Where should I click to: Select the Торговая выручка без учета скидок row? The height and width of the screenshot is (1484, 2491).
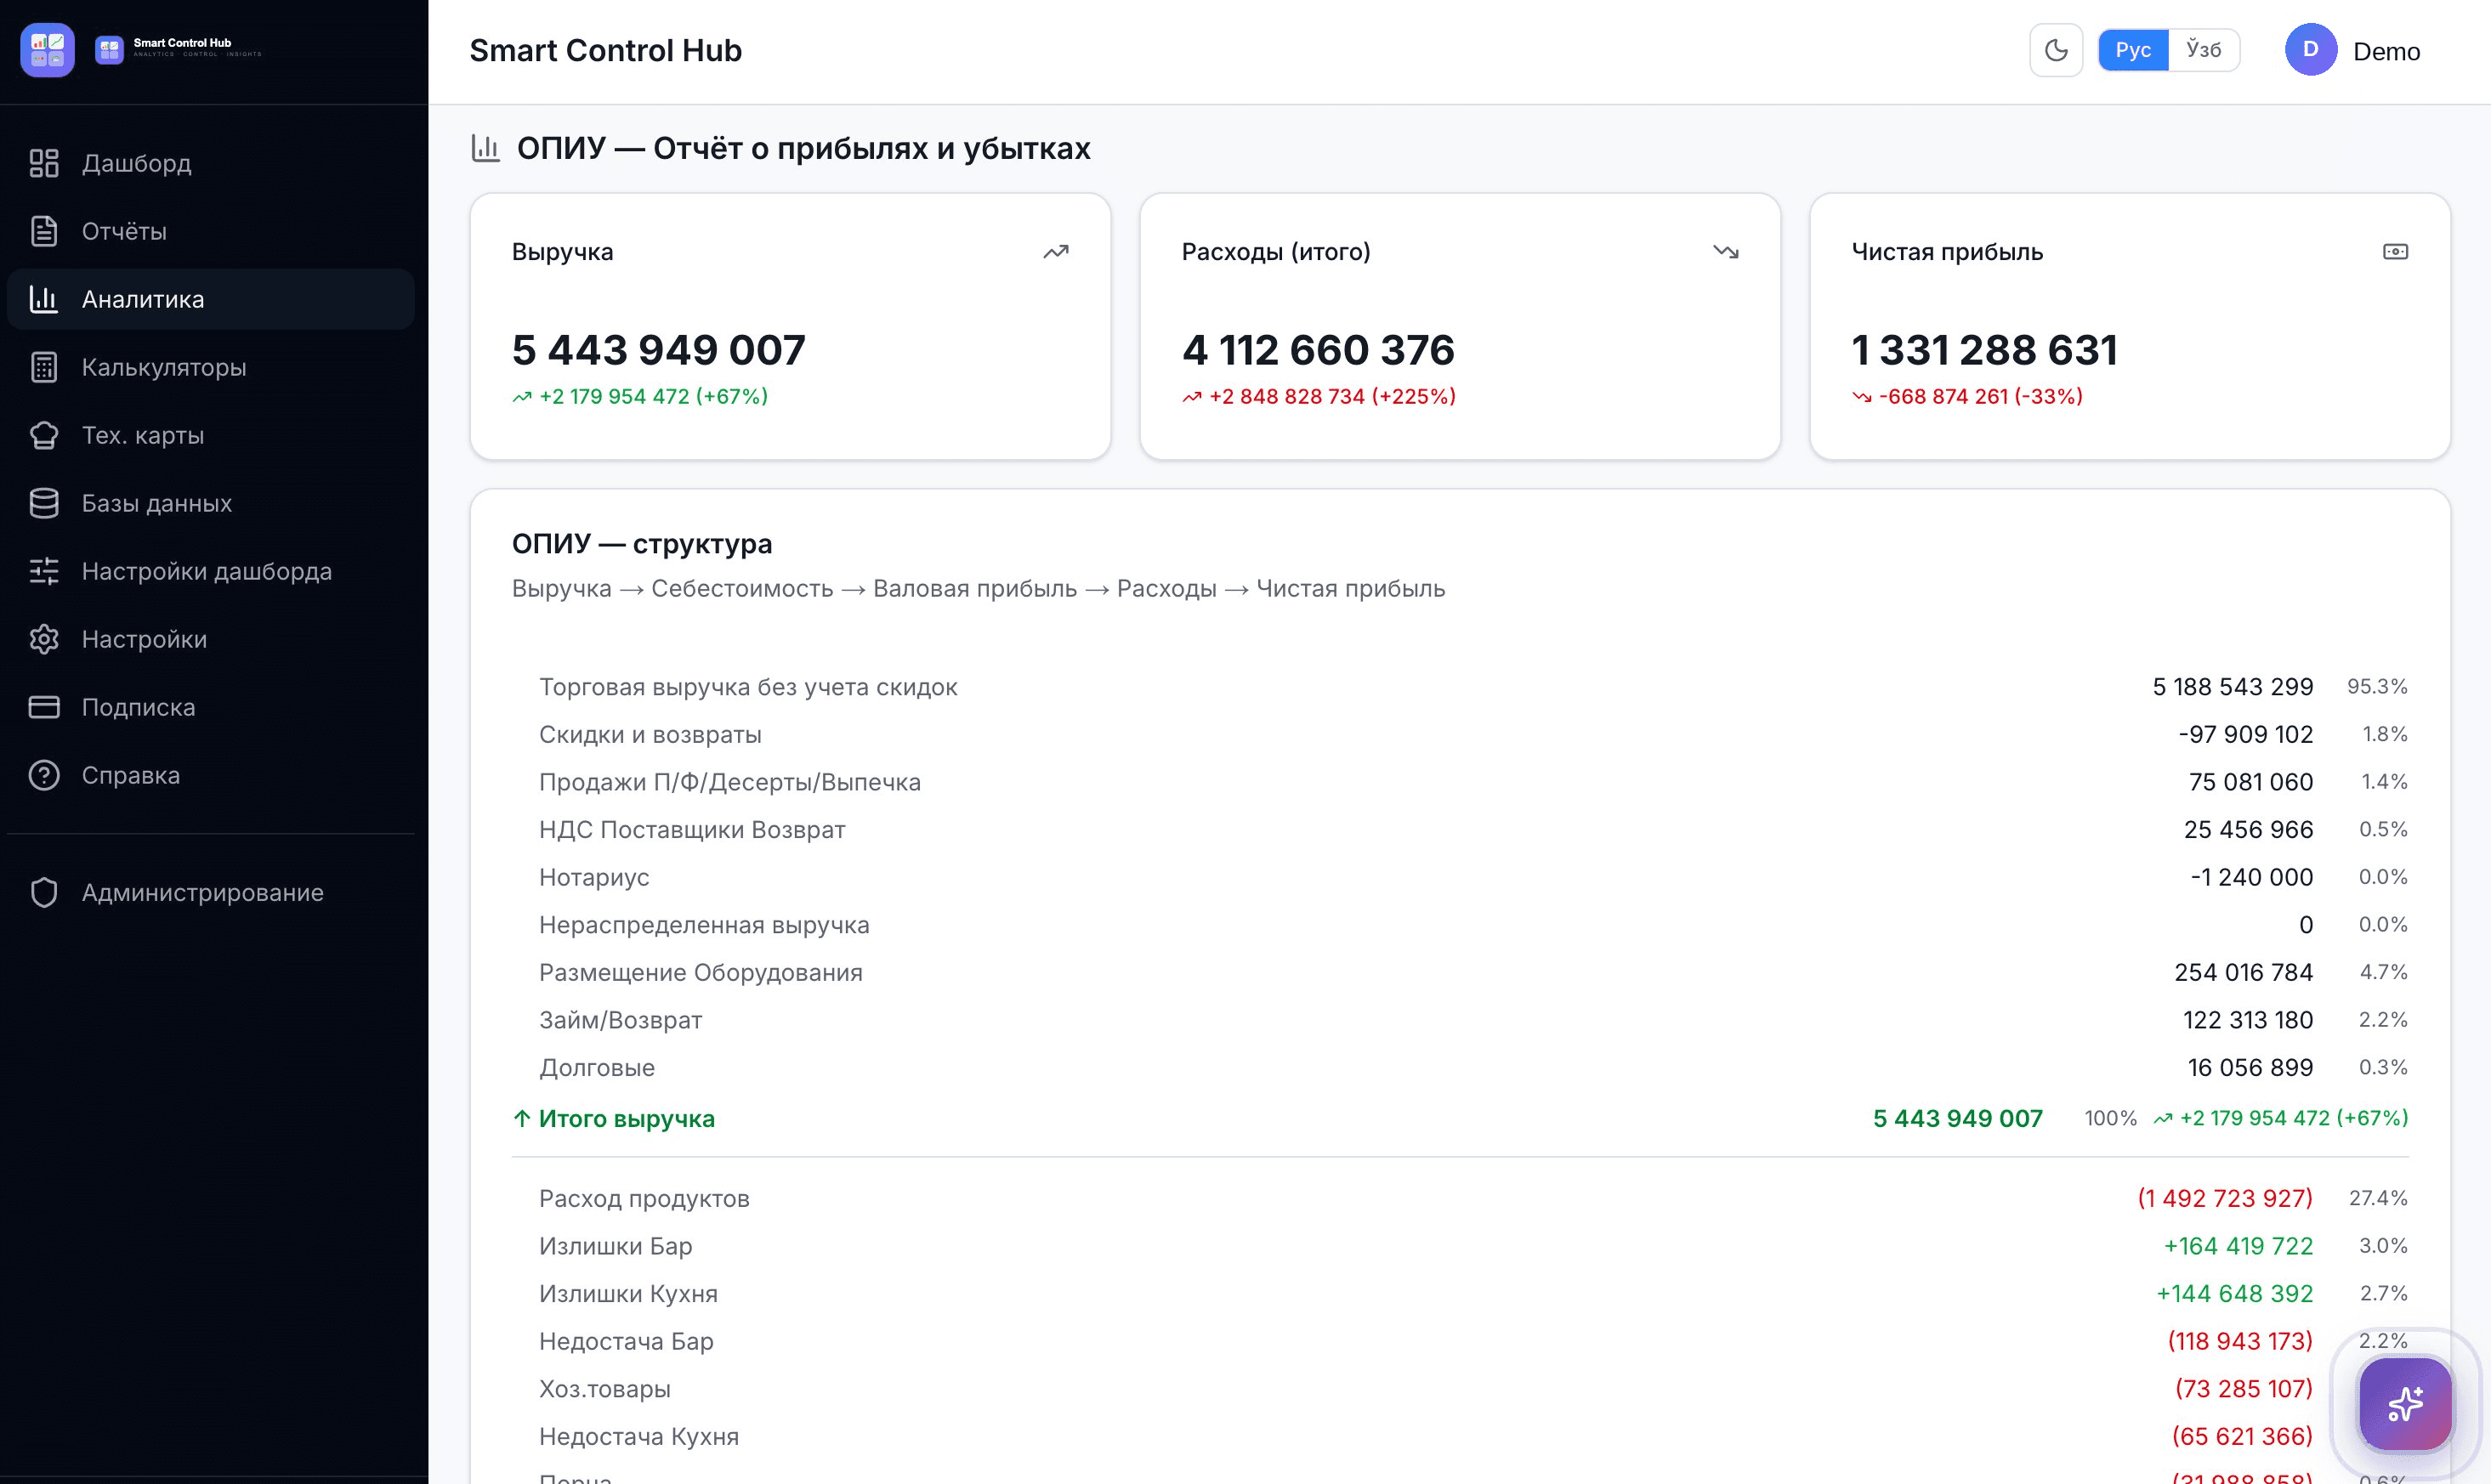(x=1460, y=687)
